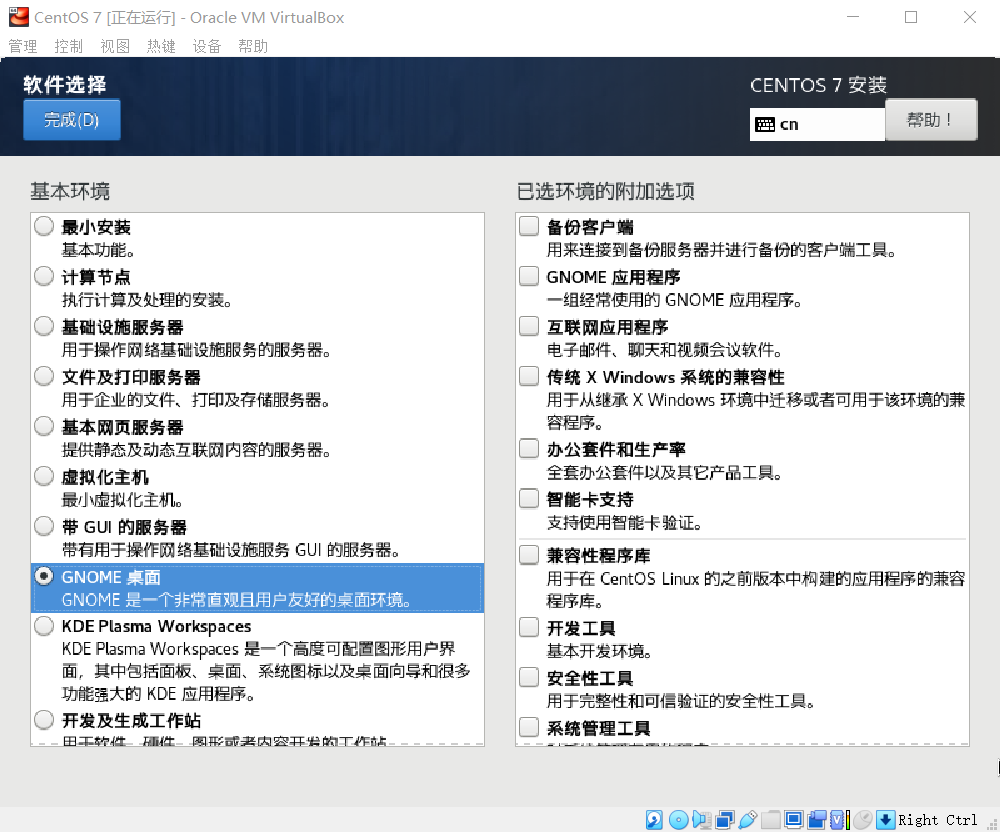Click the hard disk activity status icon
Screen dimensions: 1000x832
point(654,819)
